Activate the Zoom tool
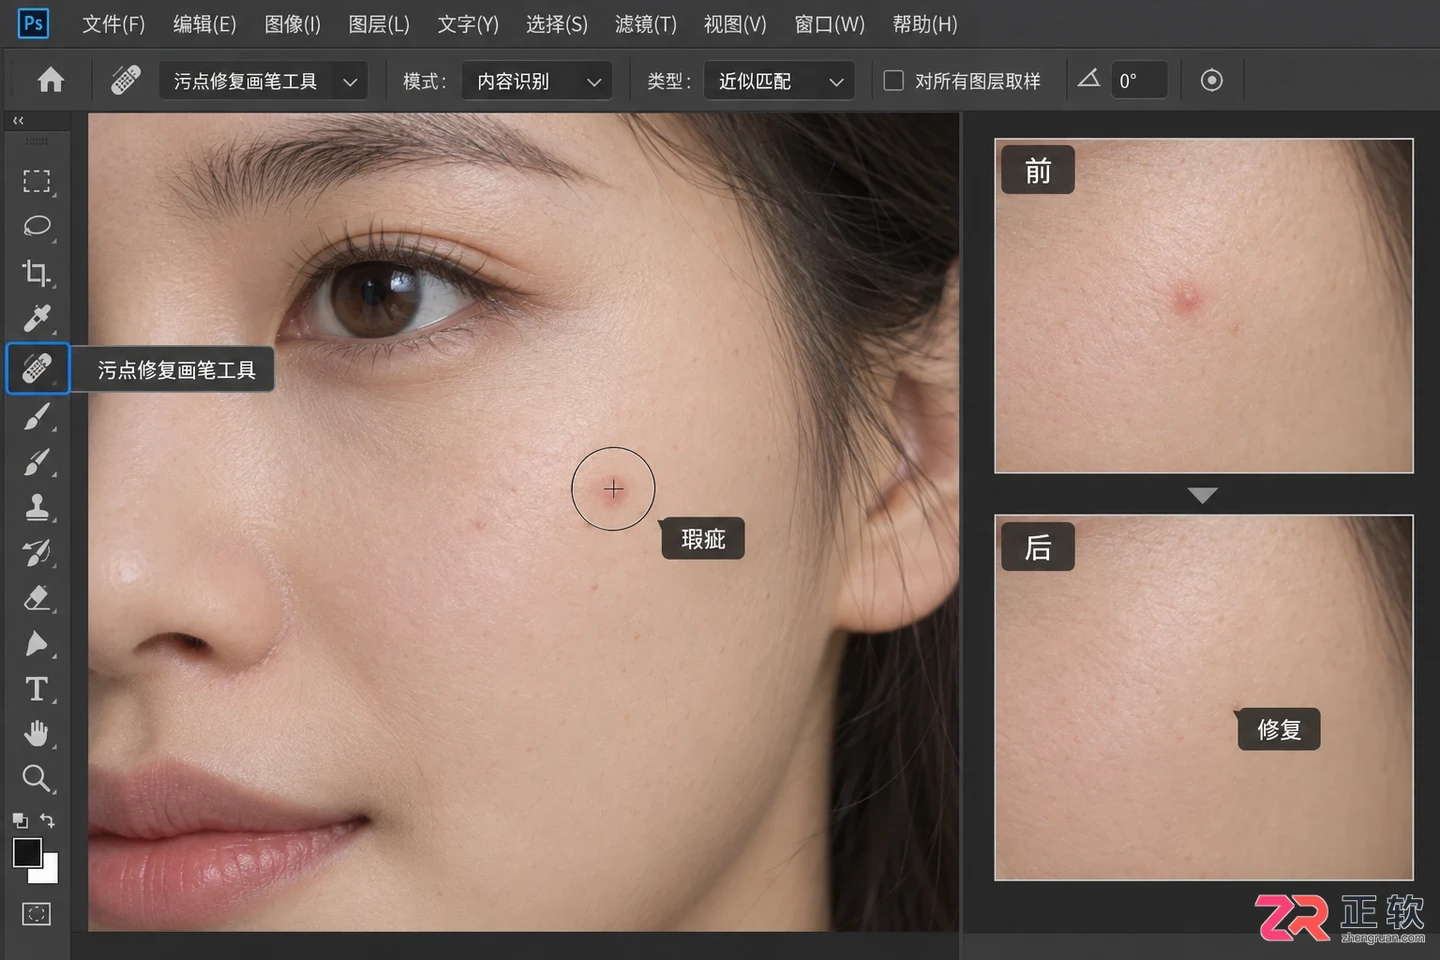This screenshot has height=960, width=1440. tap(37, 778)
